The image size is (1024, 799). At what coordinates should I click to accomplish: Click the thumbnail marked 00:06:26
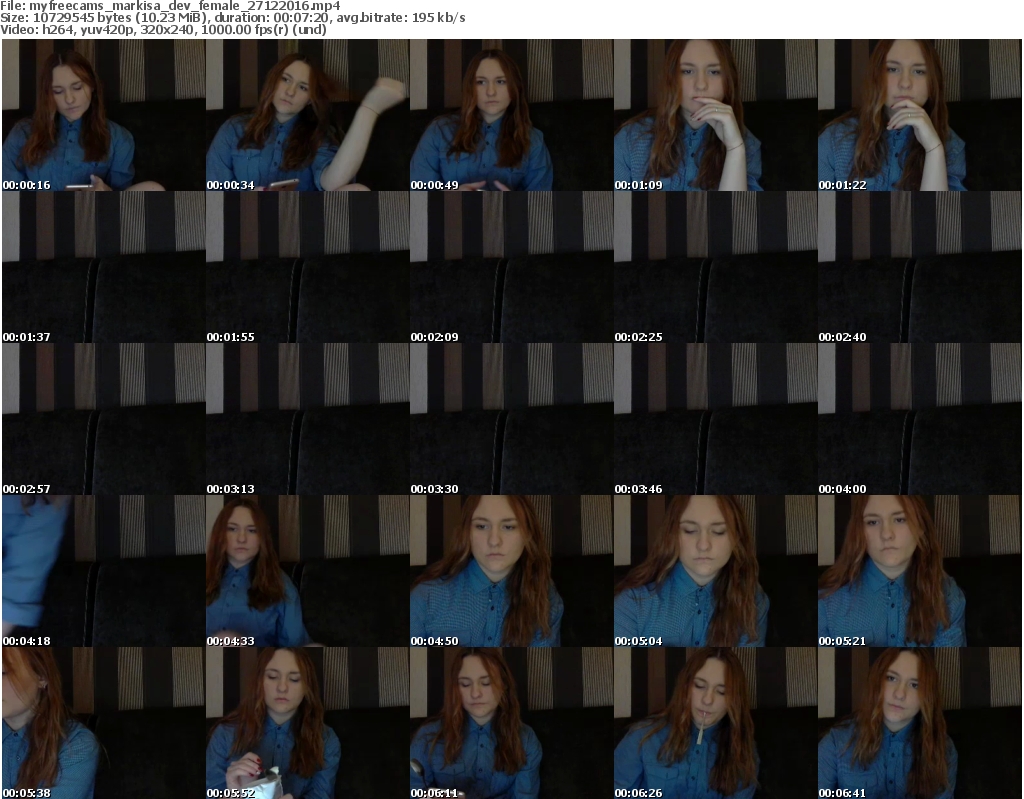716,723
